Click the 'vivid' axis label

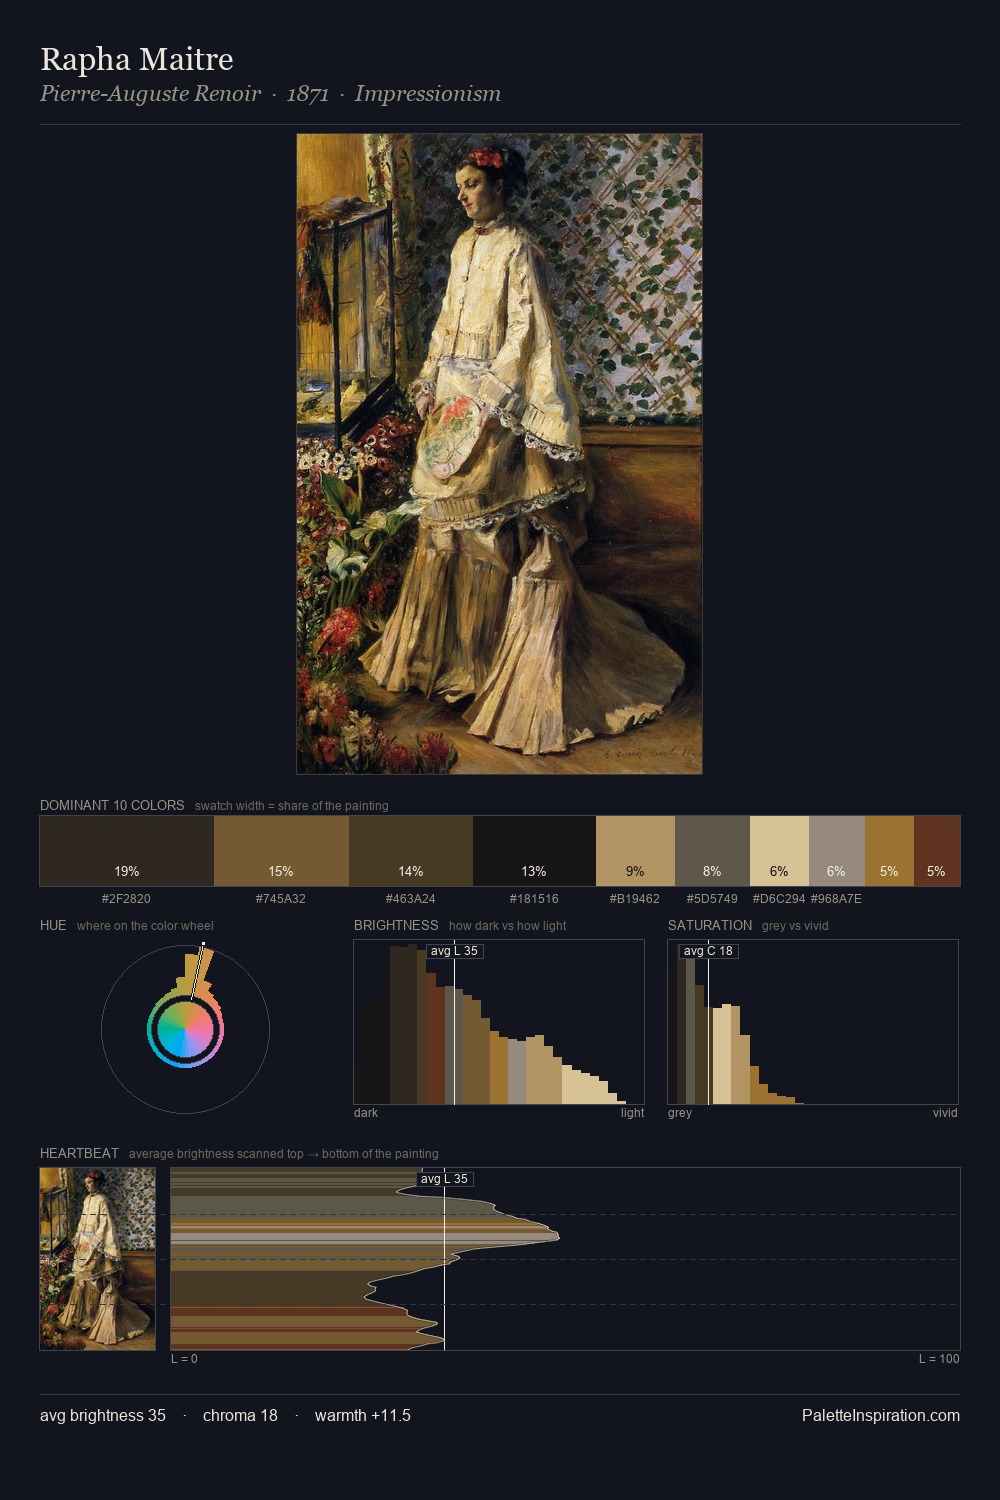(x=945, y=1113)
